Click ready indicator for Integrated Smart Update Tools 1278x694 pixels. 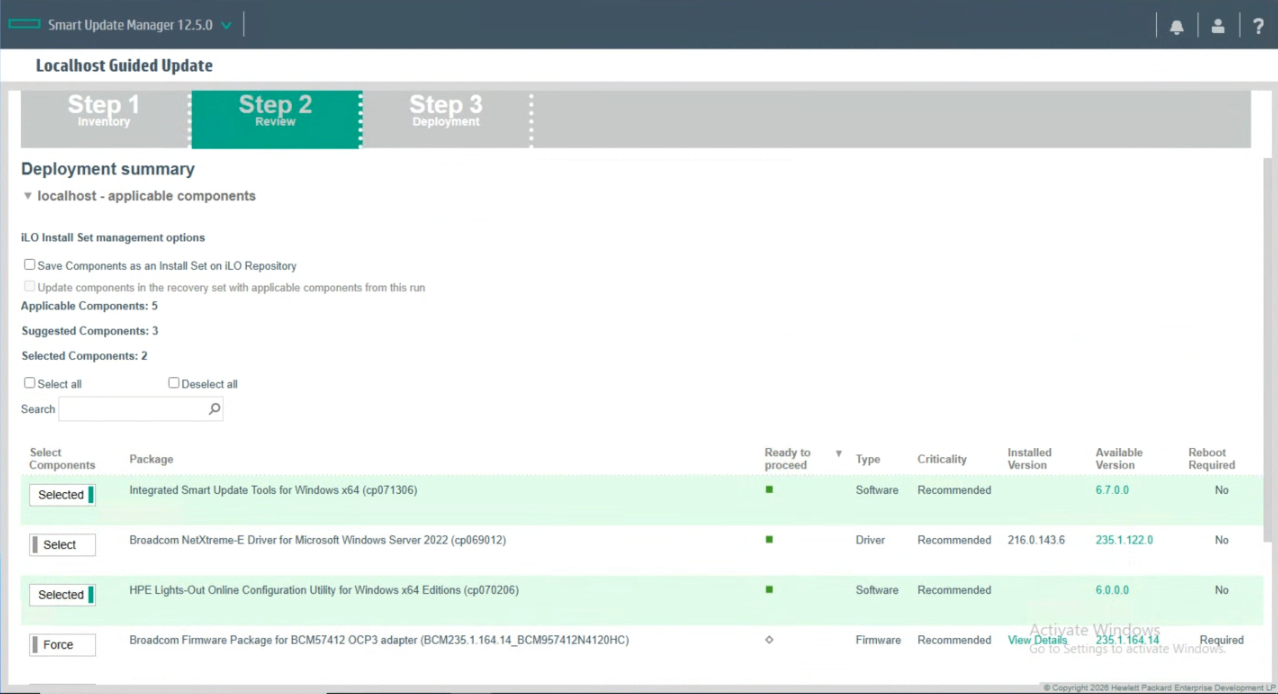769,490
